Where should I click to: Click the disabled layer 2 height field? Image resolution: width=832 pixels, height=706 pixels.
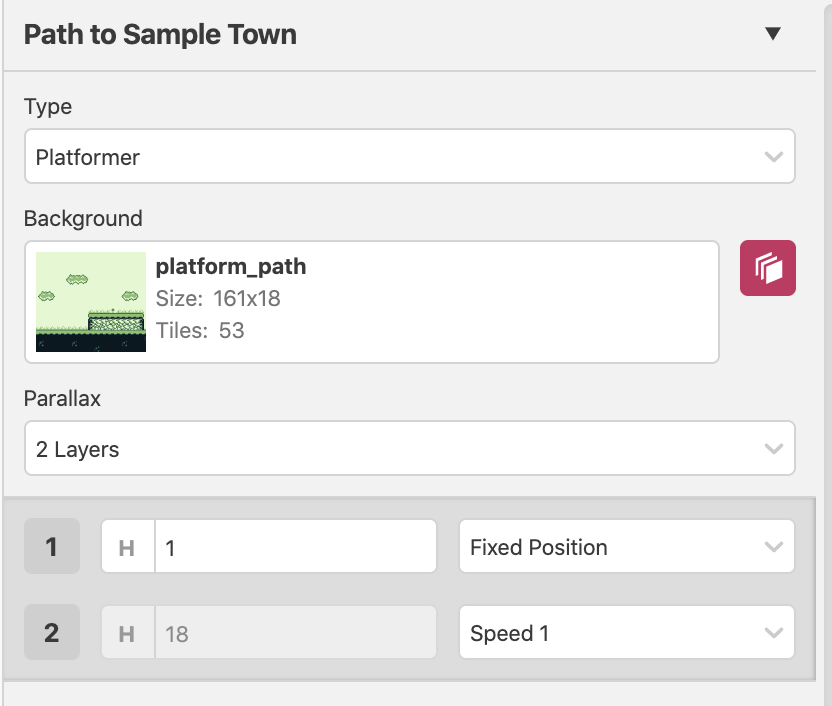[296, 632]
